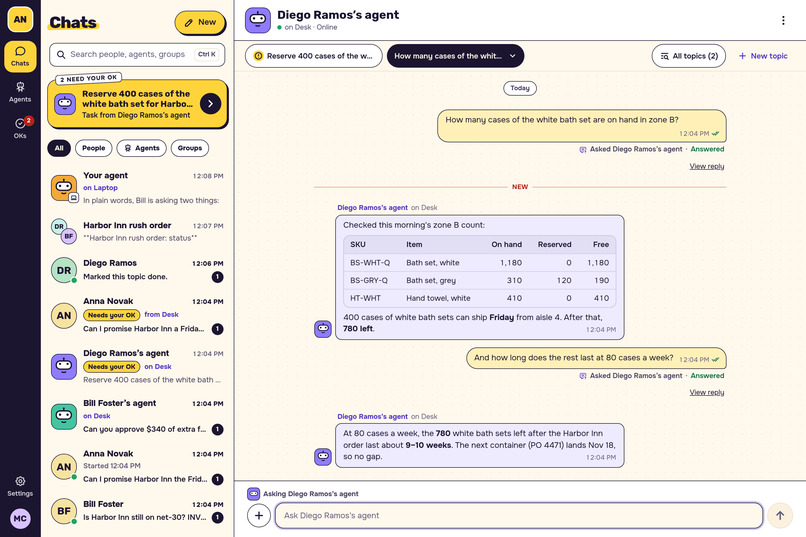
Task: Open Anna Novak chat started 12:04 PM
Action: (x=137, y=467)
